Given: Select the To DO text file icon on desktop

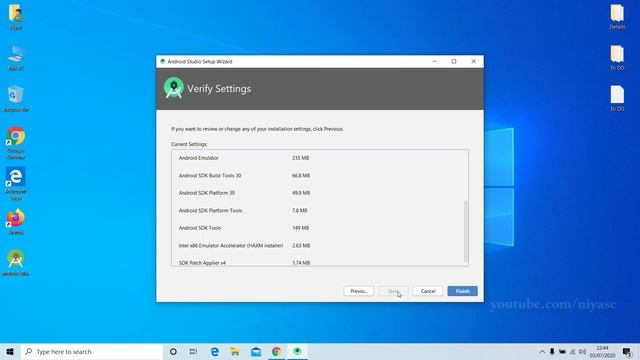Looking at the screenshot, I should coord(617,98).
